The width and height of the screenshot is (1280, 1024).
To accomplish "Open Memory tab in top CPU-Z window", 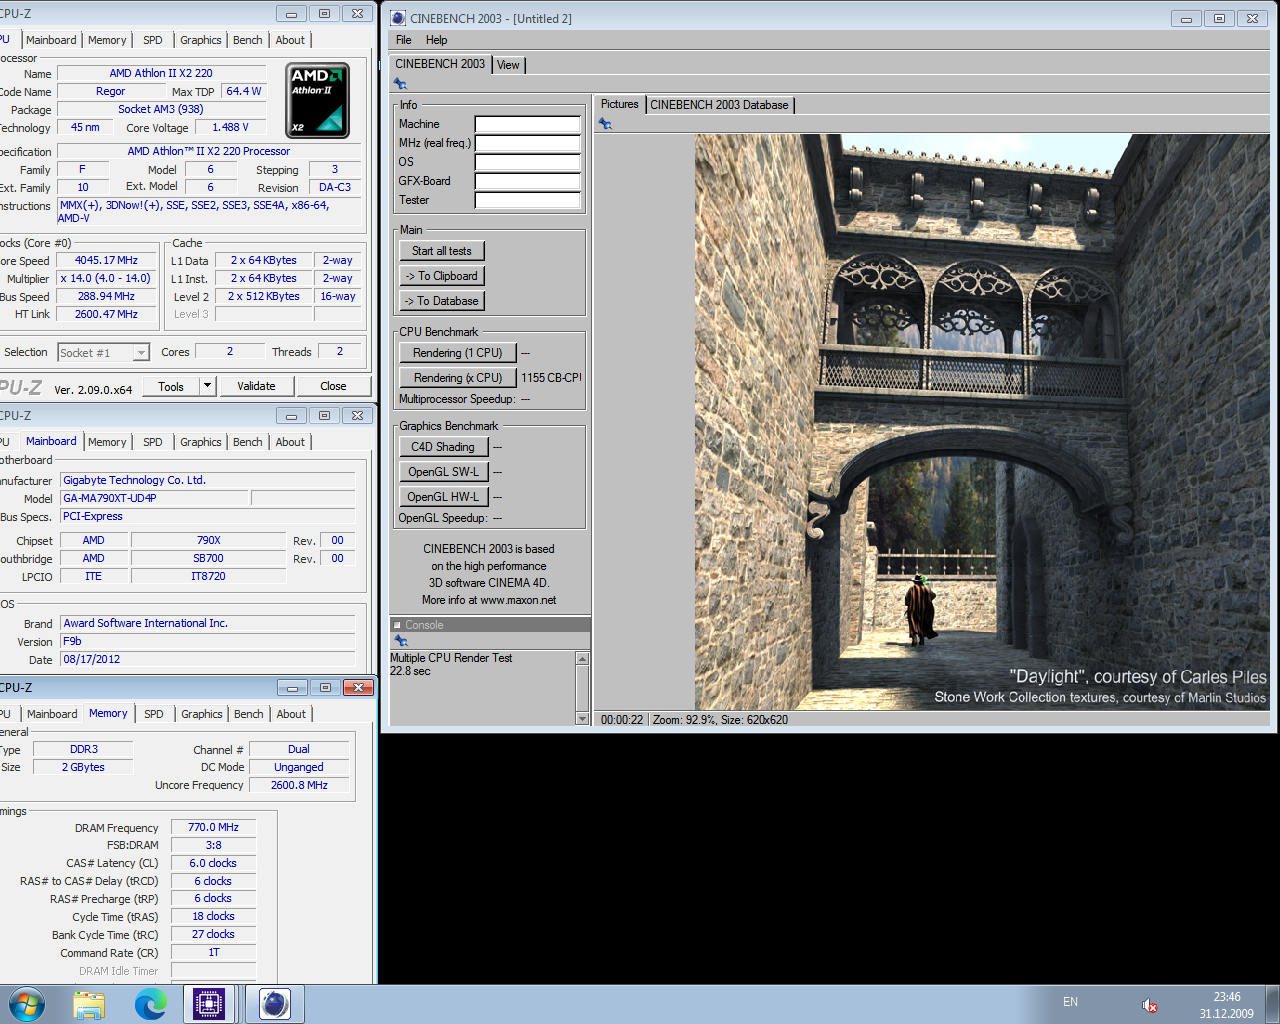I will coord(107,40).
